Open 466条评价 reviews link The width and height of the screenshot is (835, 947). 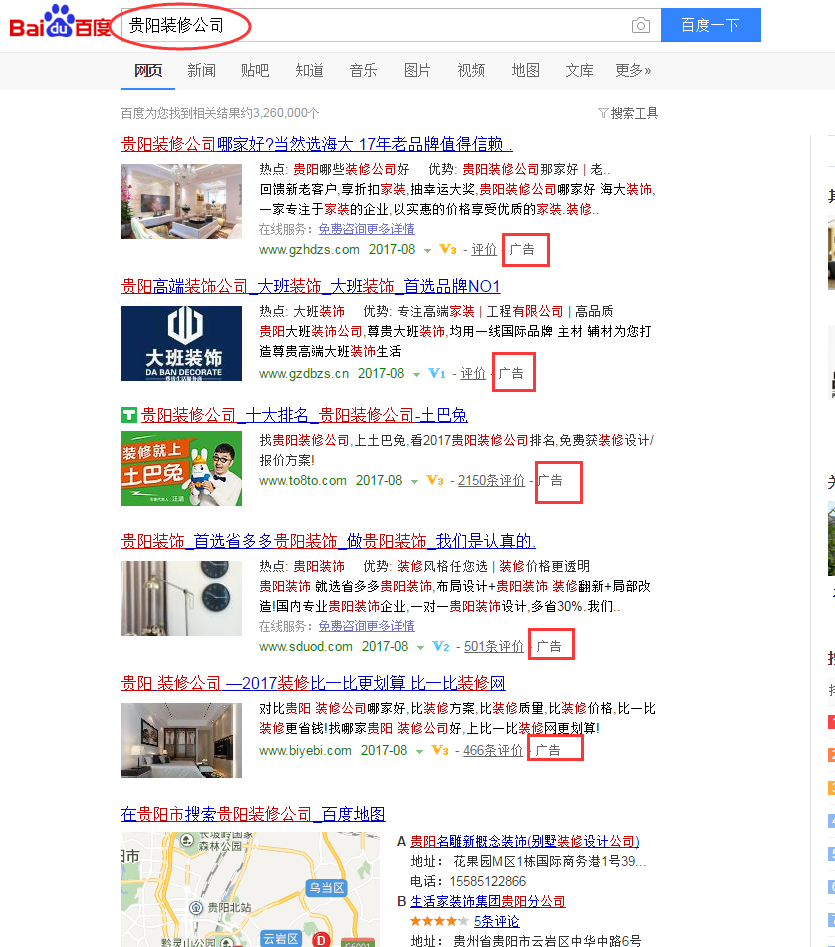click(x=493, y=751)
